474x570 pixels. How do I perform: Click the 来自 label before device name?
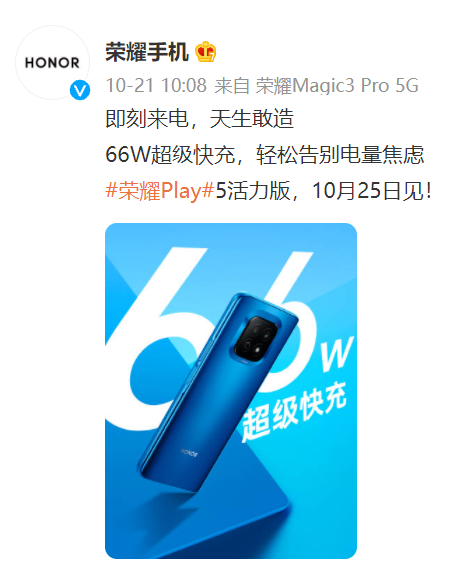[232, 86]
